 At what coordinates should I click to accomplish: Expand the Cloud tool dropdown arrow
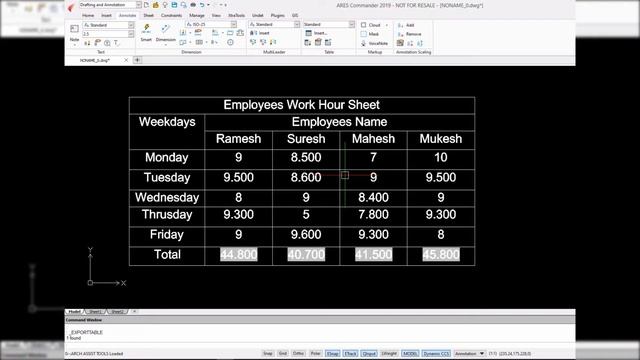tap(387, 25)
